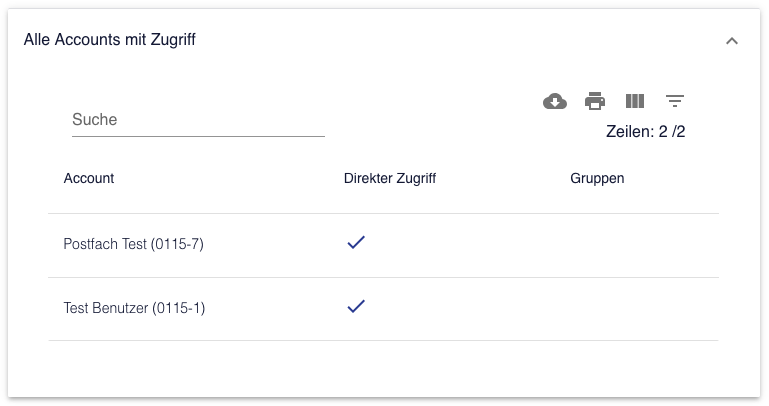The height and width of the screenshot is (406, 769).
Task: Collapse the Alle Accounts mit Zugriff panel
Action: [x=732, y=41]
